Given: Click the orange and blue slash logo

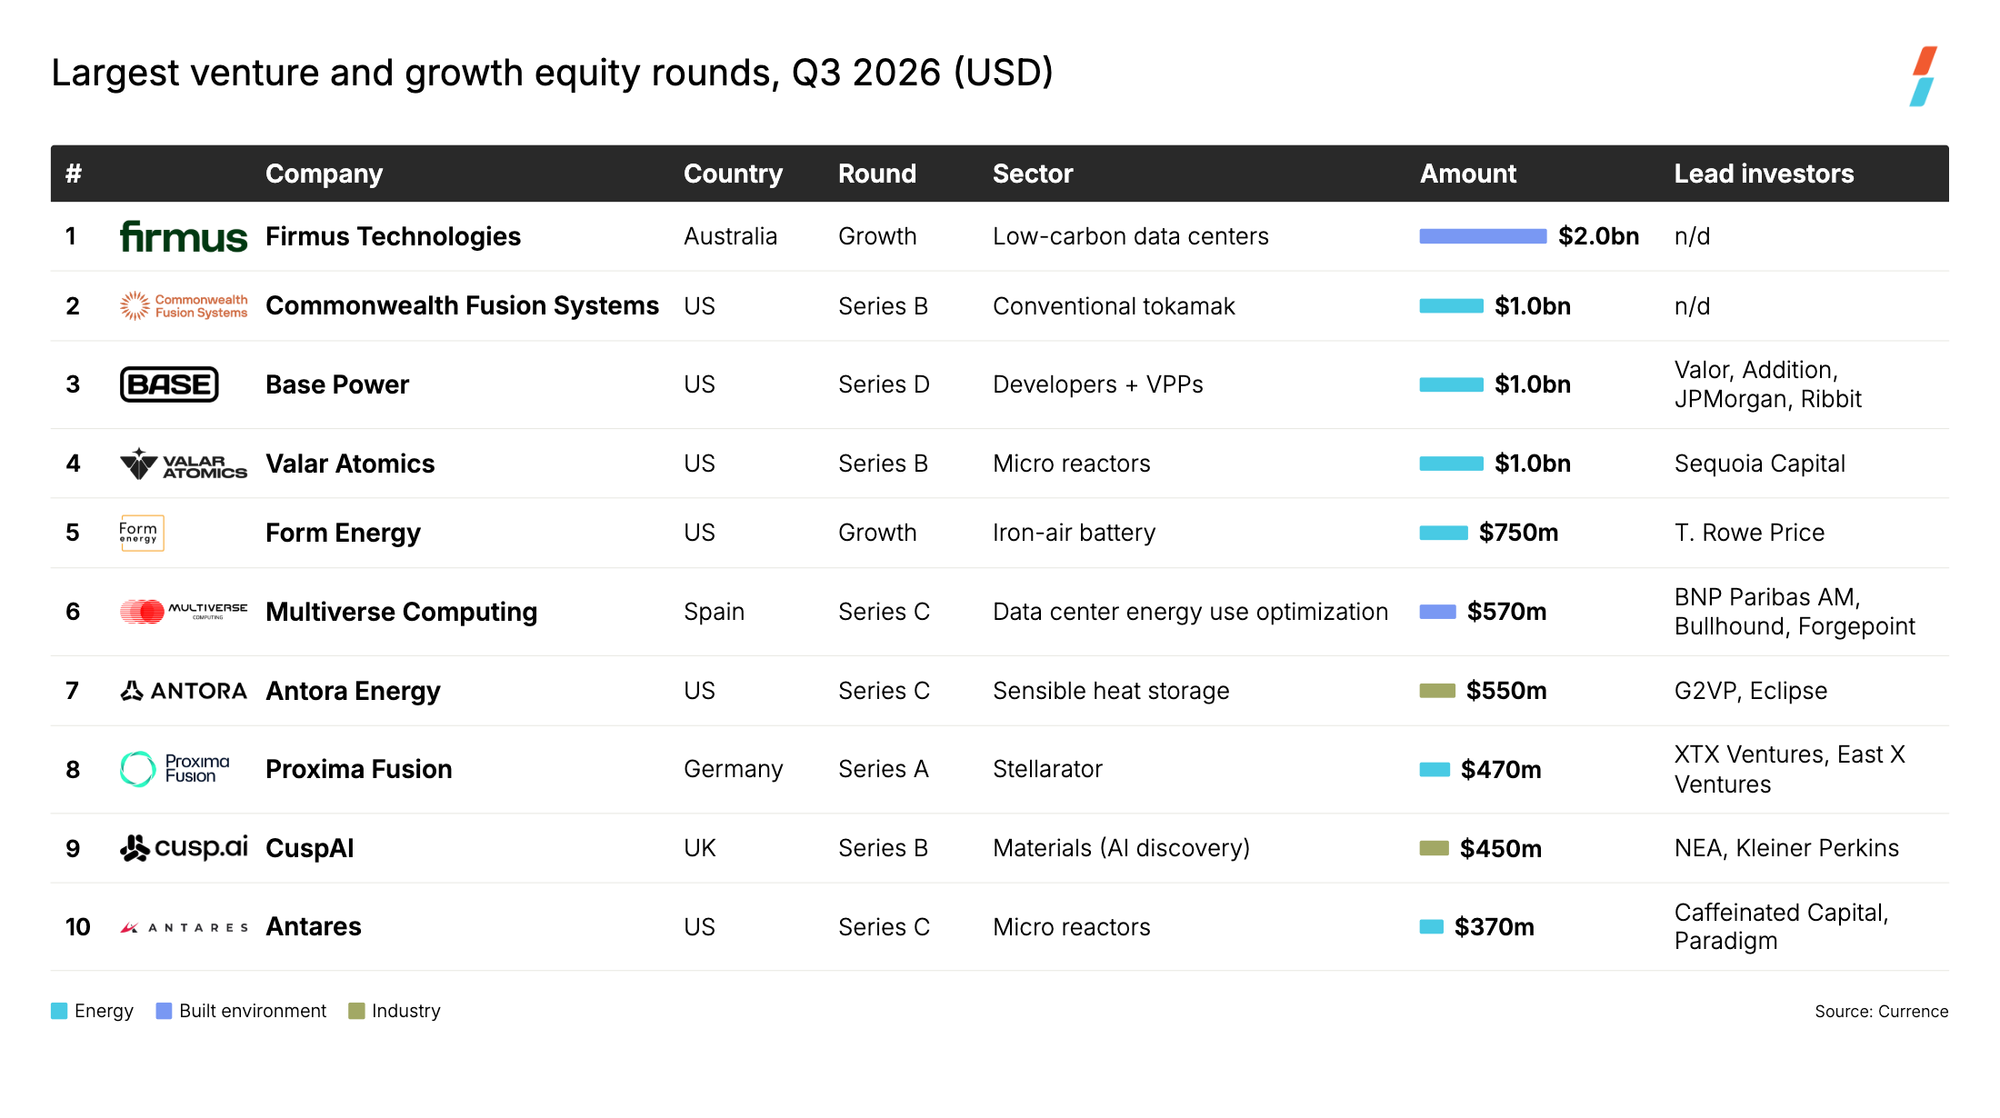Looking at the screenshot, I should pyautogui.click(x=1923, y=76).
